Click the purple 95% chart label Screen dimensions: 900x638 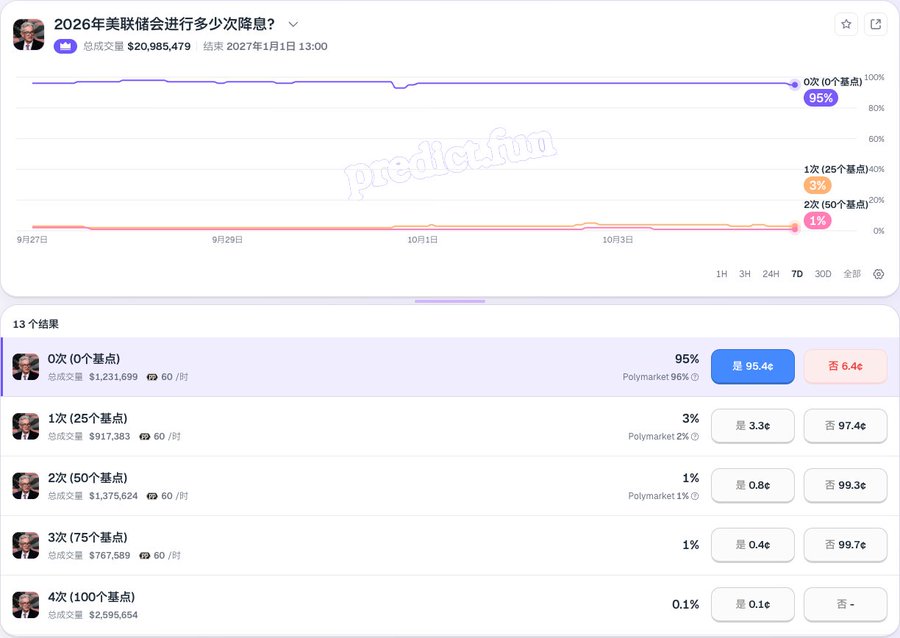(x=820, y=98)
